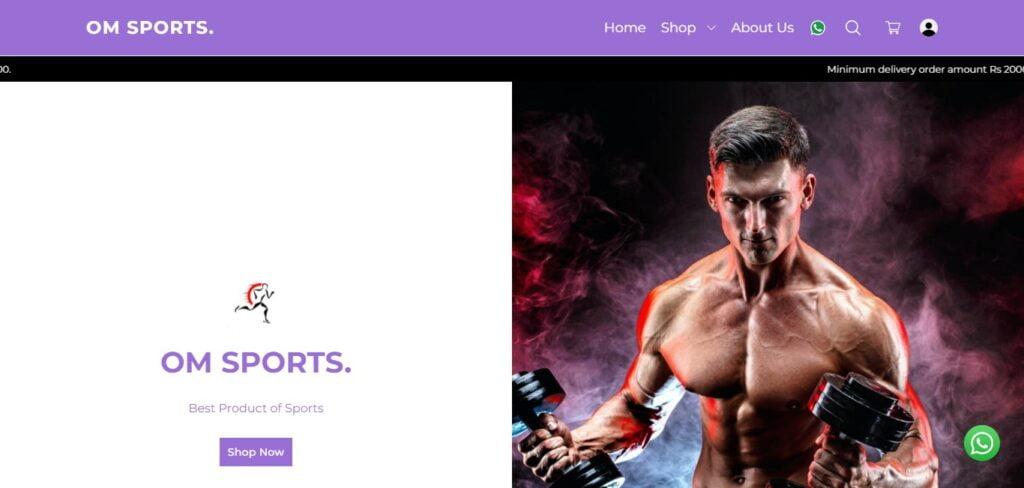
Task: Click the user account profile icon
Action: coord(929,27)
